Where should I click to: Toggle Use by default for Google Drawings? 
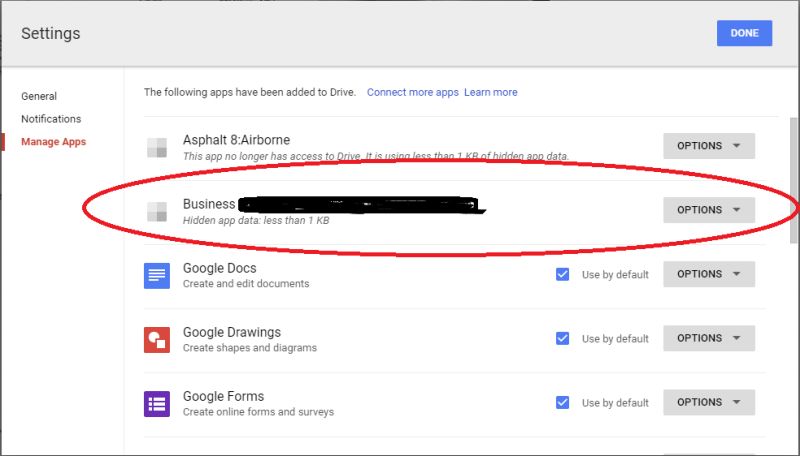(562, 339)
